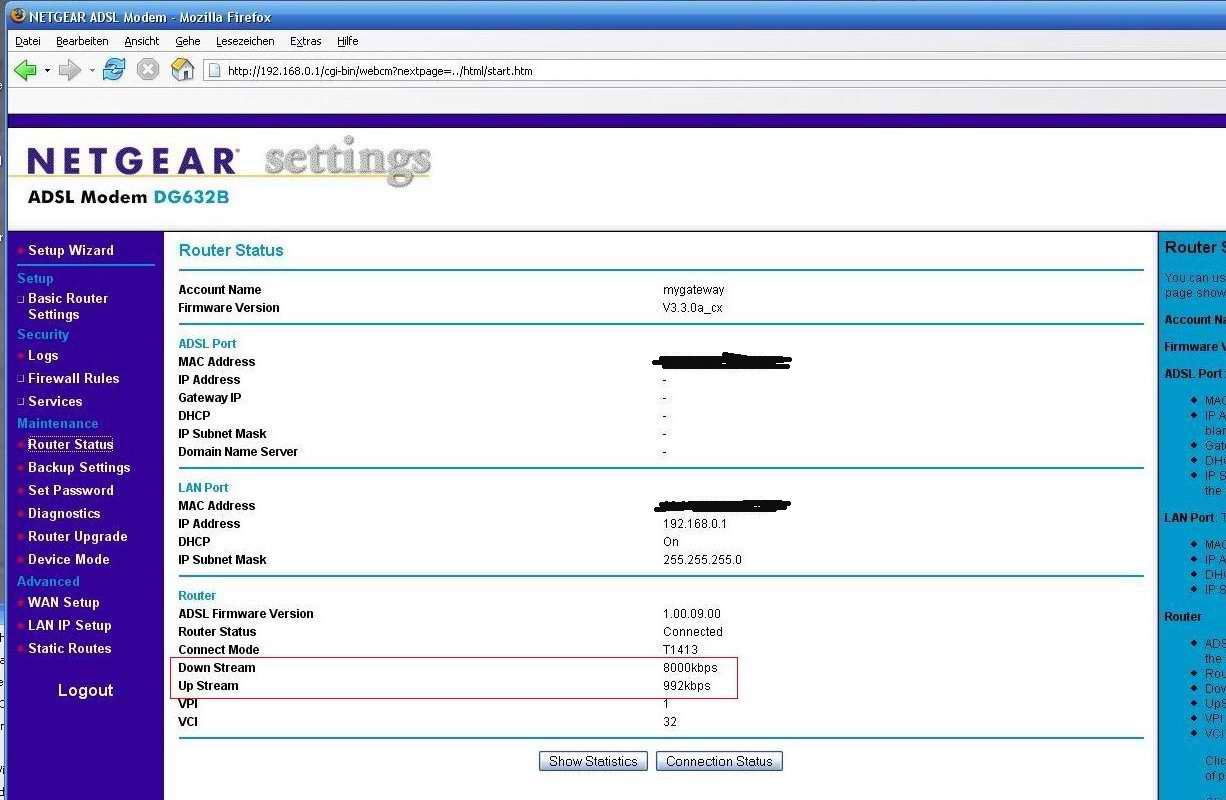The image size is (1226, 800).
Task: Click the Up Stream value 992kbps
Action: point(687,686)
